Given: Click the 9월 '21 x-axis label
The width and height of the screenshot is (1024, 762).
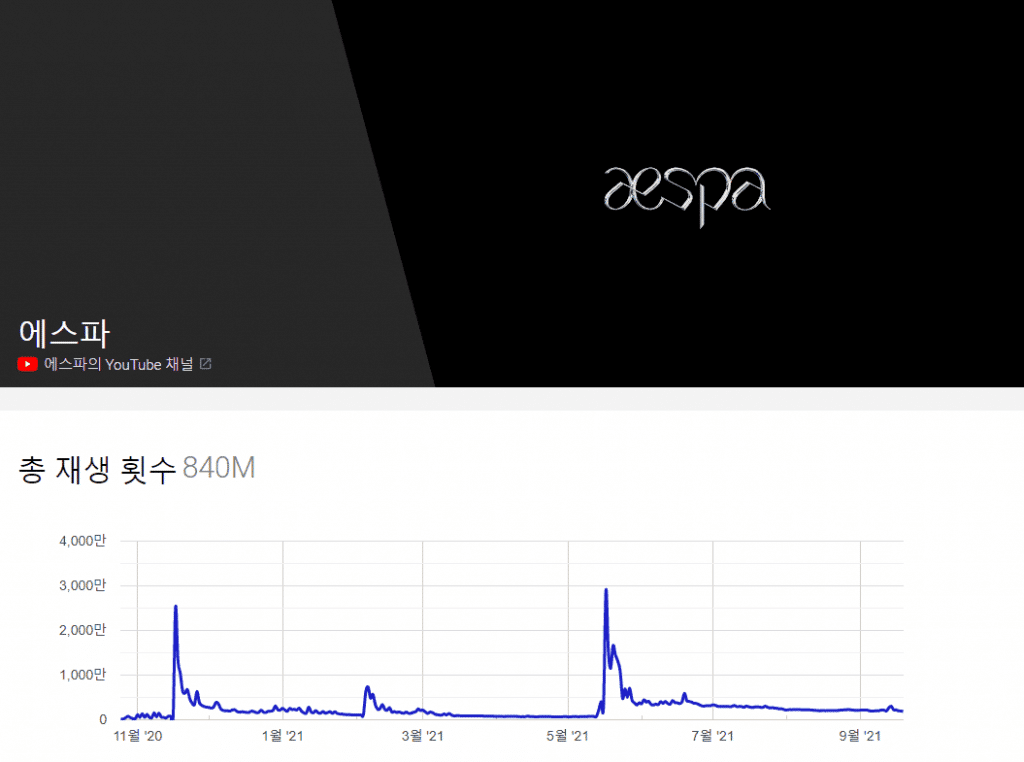Looking at the screenshot, I should click(859, 737).
